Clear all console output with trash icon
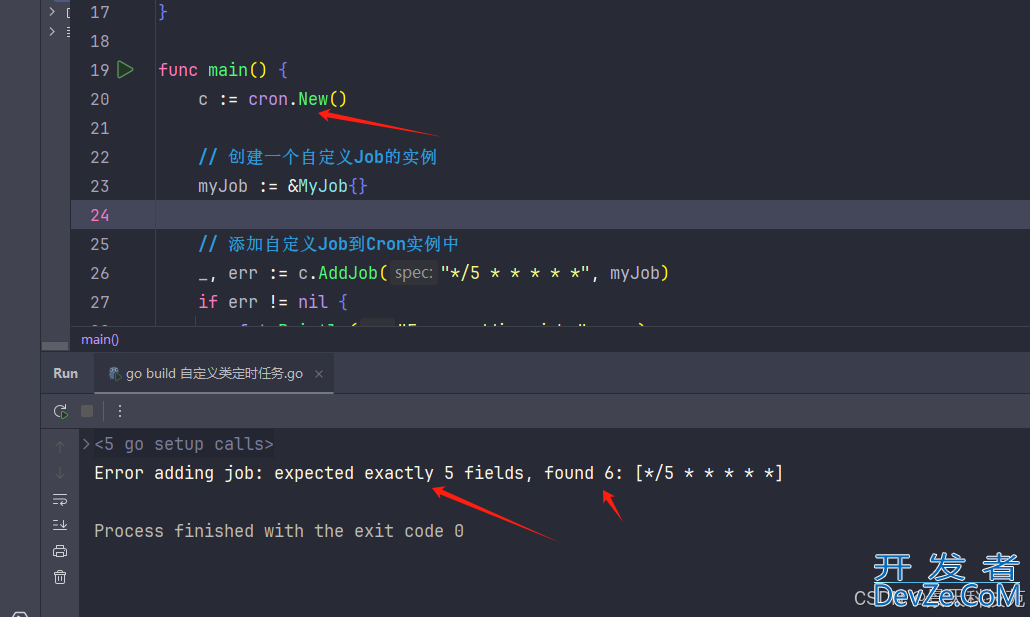The width and height of the screenshot is (1030, 617). (x=60, y=577)
